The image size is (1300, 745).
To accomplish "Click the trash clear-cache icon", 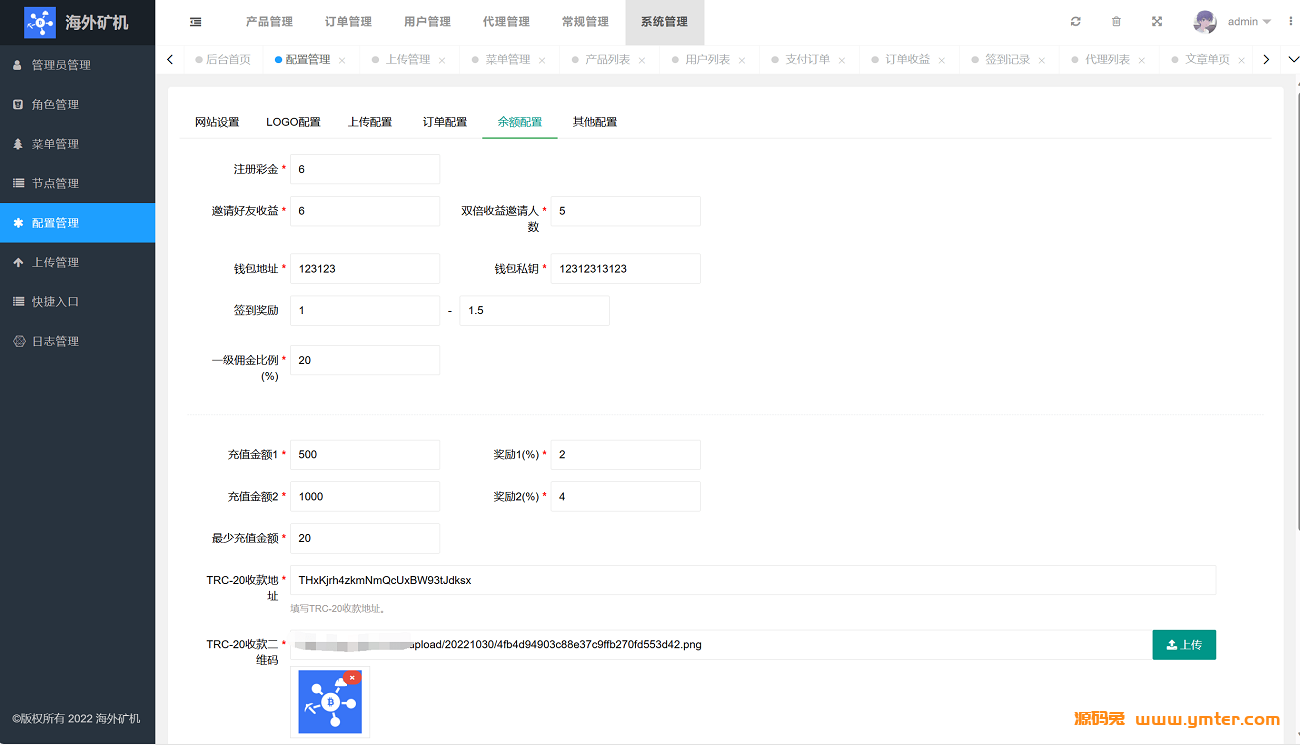I will (x=1117, y=22).
